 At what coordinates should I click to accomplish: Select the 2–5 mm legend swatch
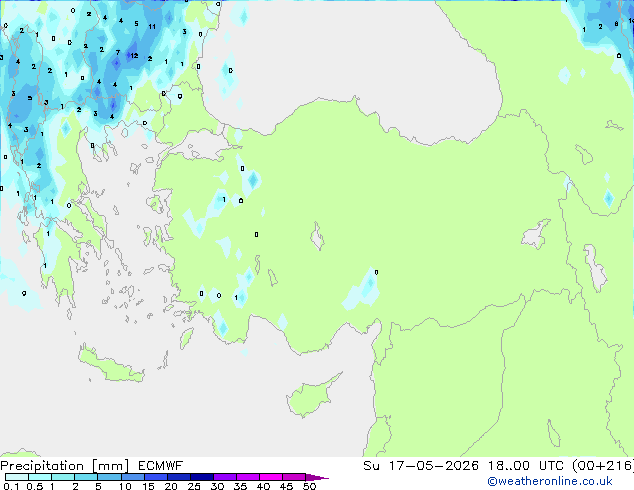click(x=86, y=477)
